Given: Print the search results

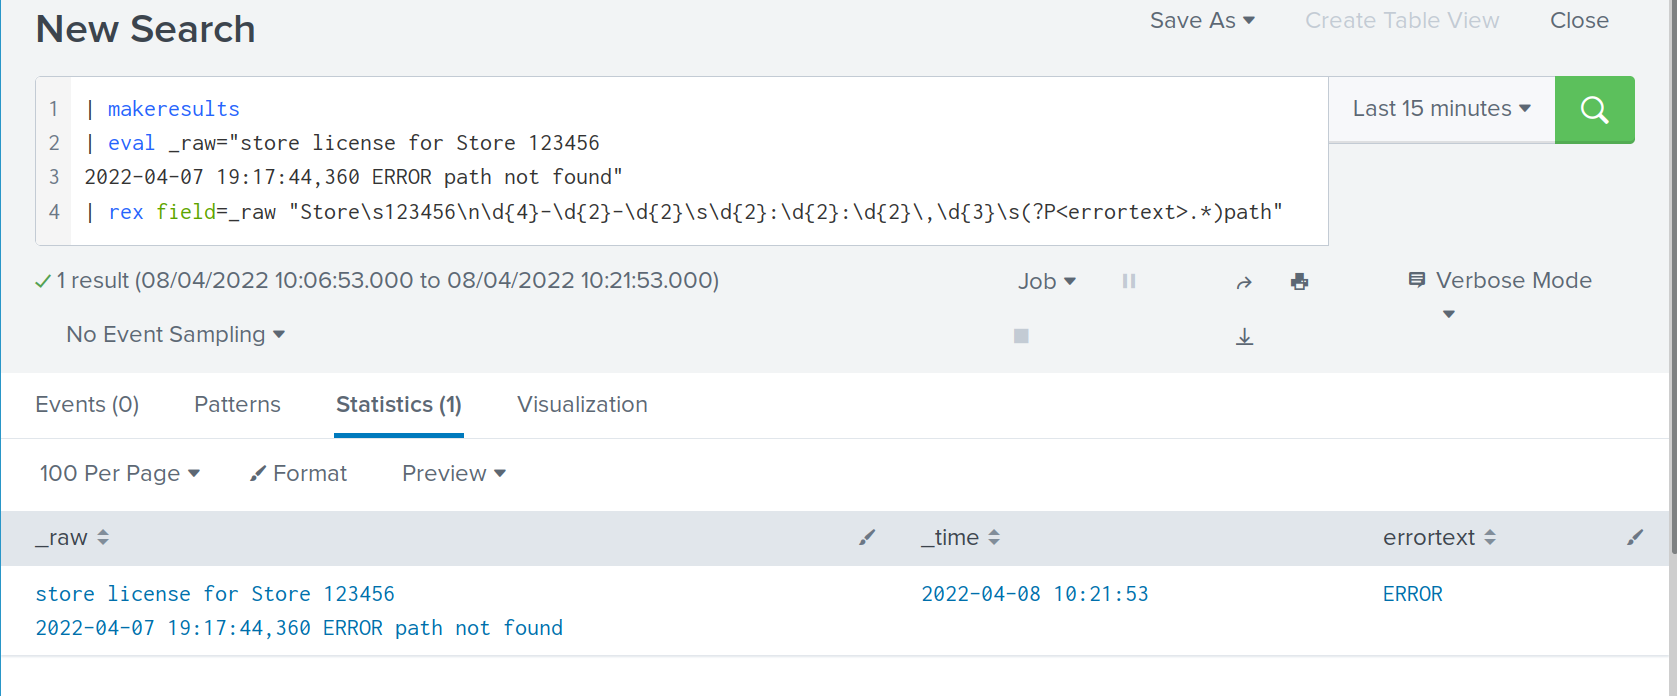Looking at the screenshot, I should 1299,282.
